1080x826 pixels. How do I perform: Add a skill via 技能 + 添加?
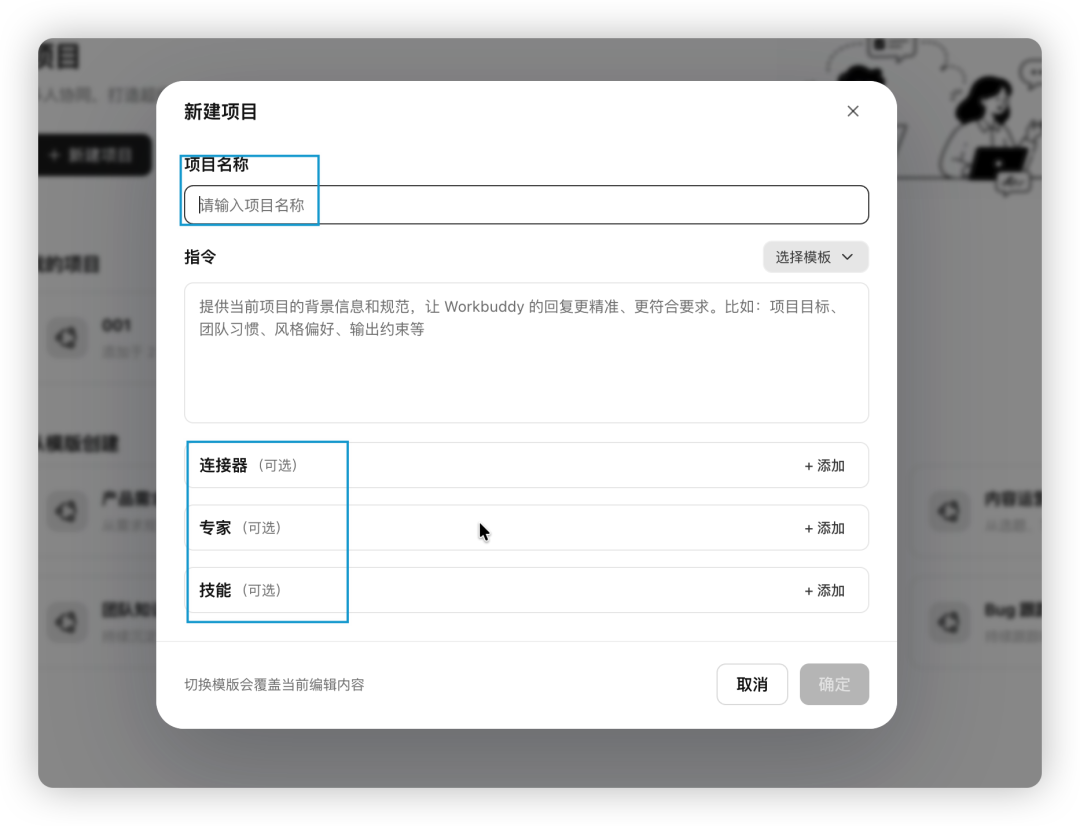[824, 591]
